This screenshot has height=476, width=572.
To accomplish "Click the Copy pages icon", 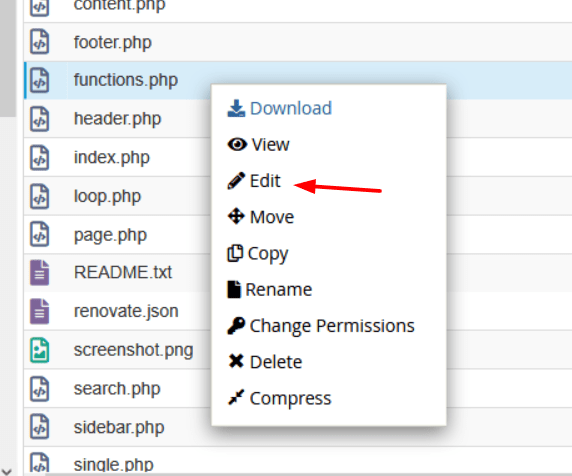I will [235, 253].
